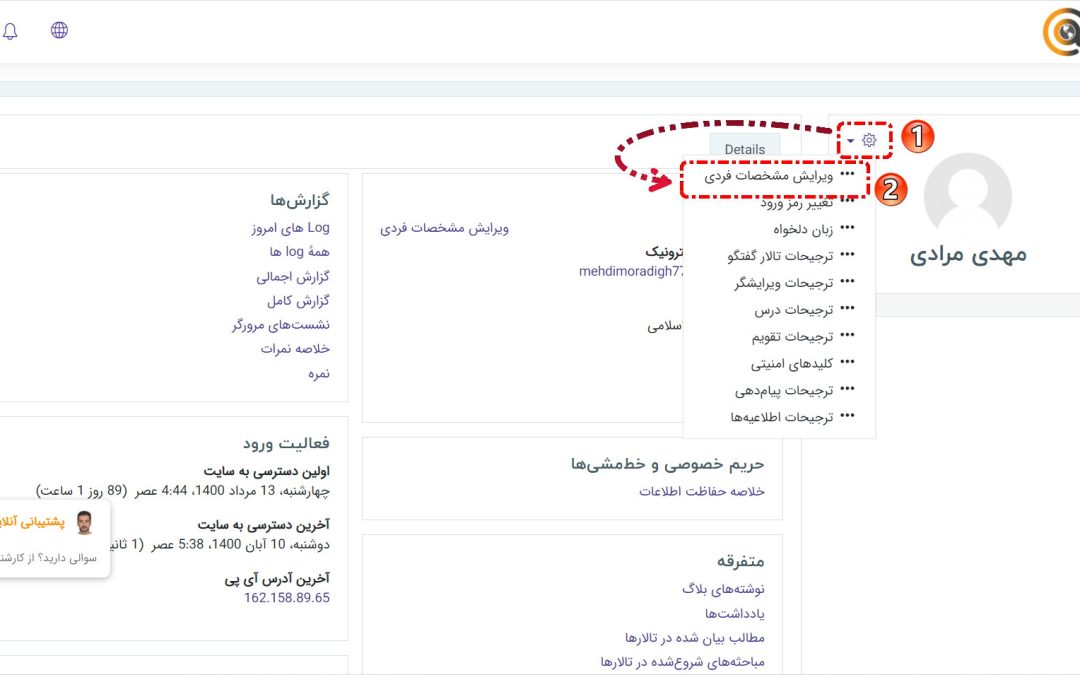Open the online support chat avatar
Viewport: 1080px width, 675px height.
[x=84, y=523]
